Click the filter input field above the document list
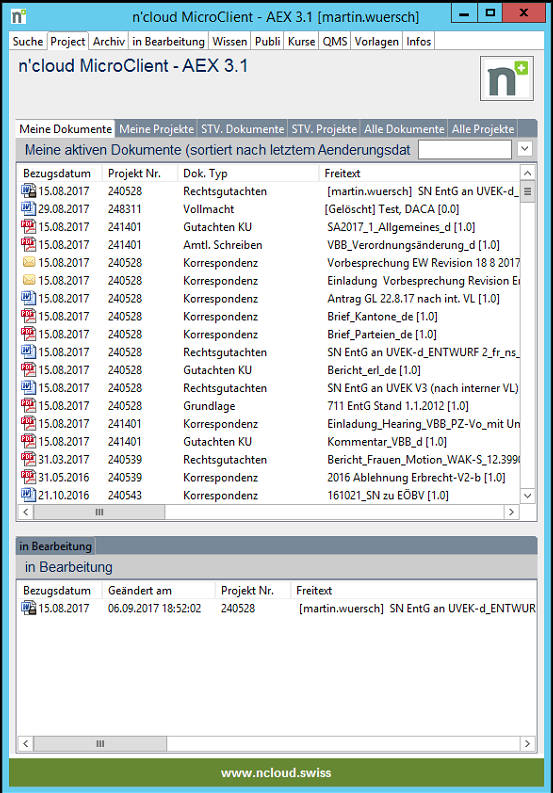 (465, 149)
